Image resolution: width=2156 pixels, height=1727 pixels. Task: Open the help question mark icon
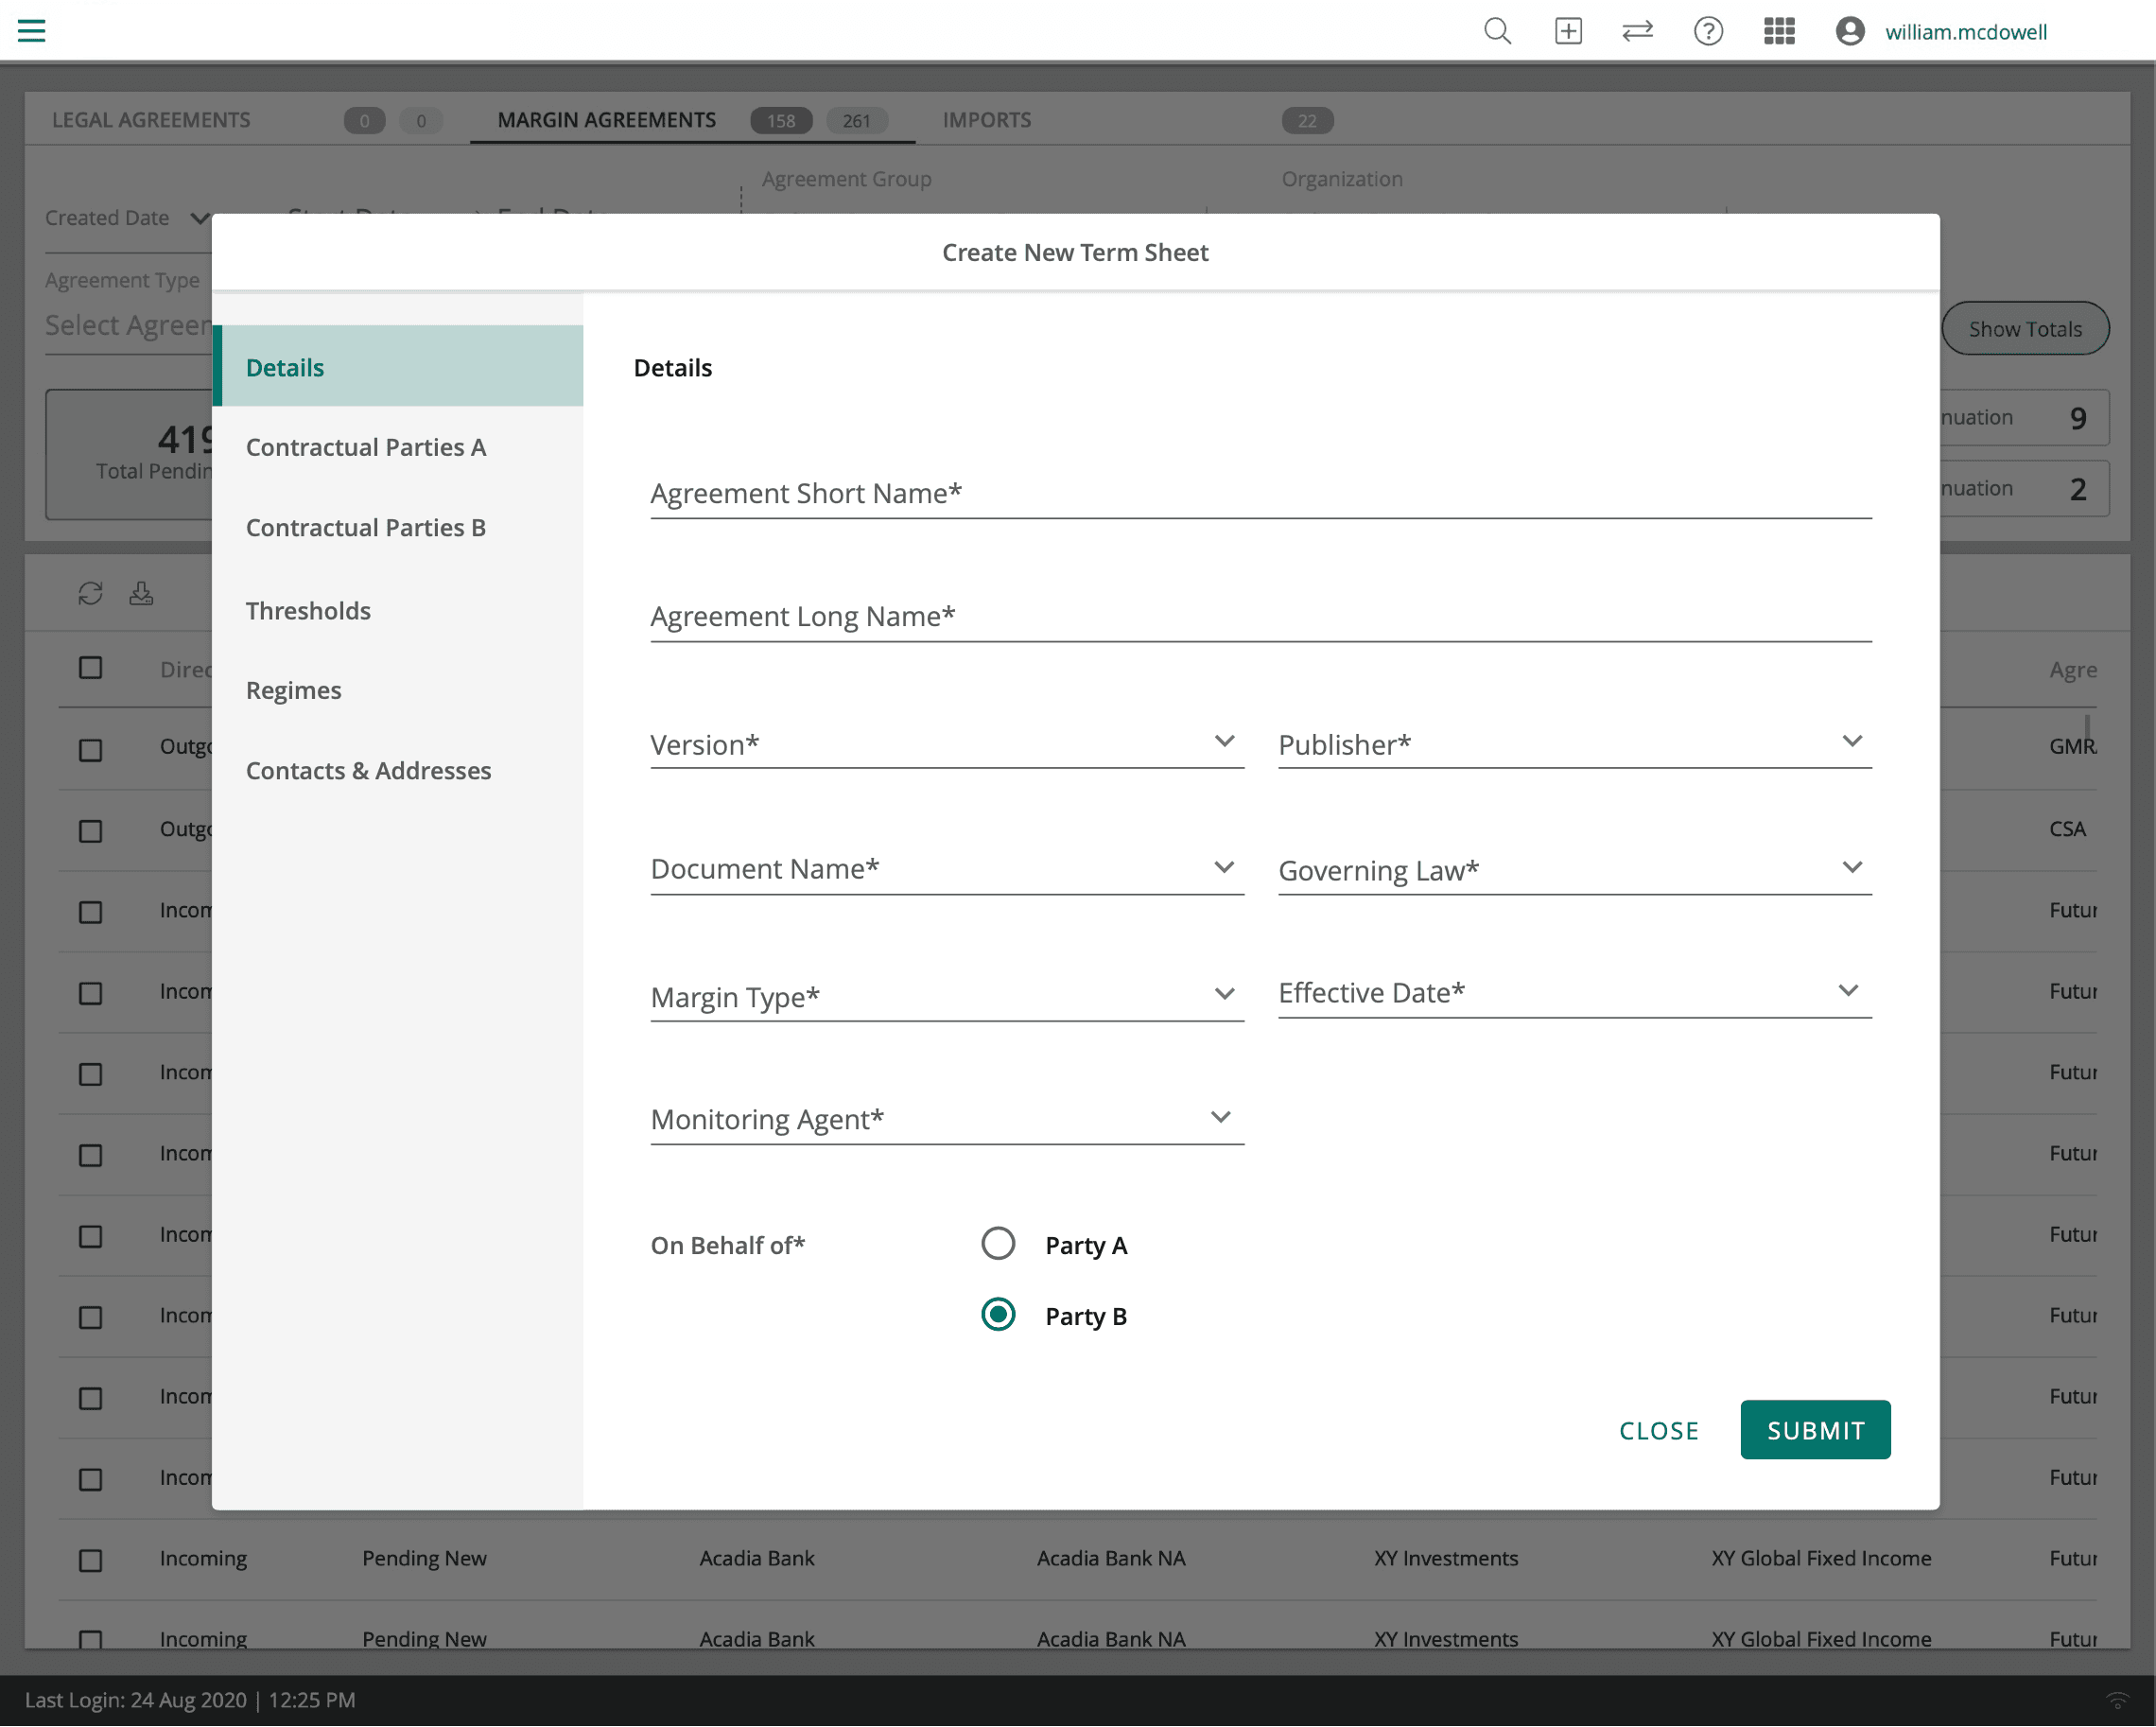(x=1708, y=31)
